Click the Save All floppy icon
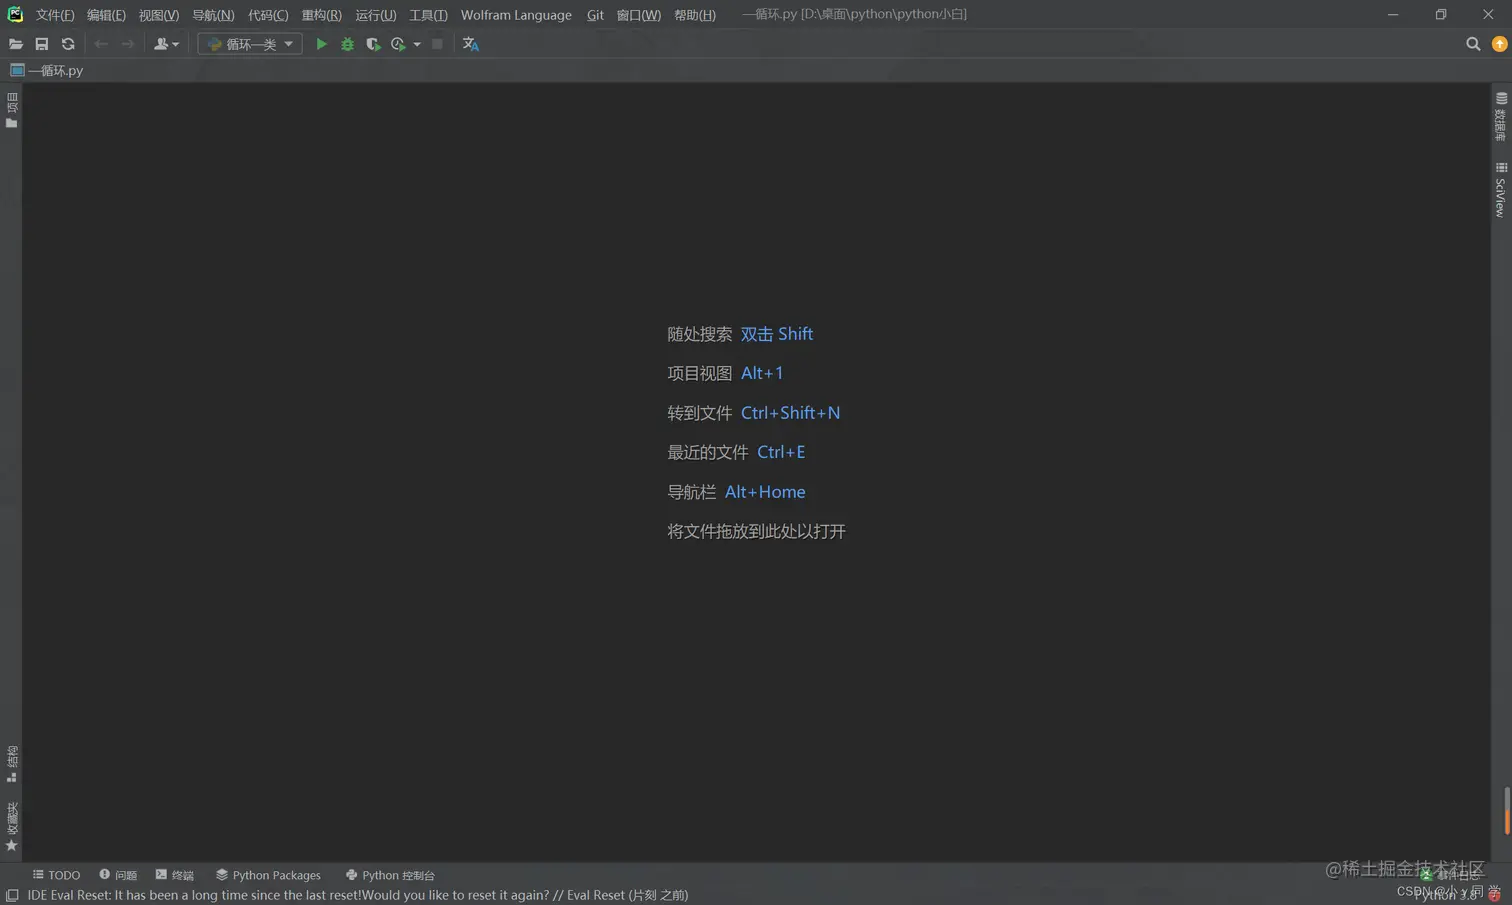The height and width of the screenshot is (905, 1512). 42,44
